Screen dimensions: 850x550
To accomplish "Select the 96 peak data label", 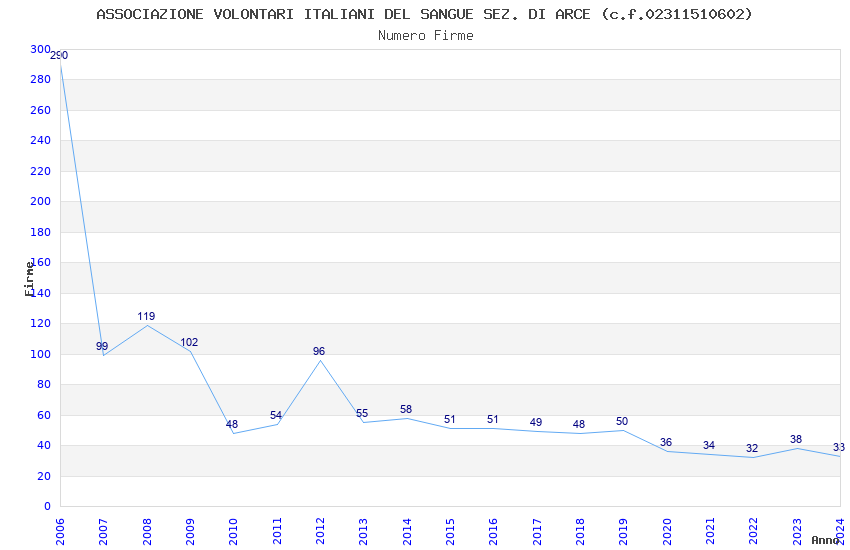I will pos(319,351).
